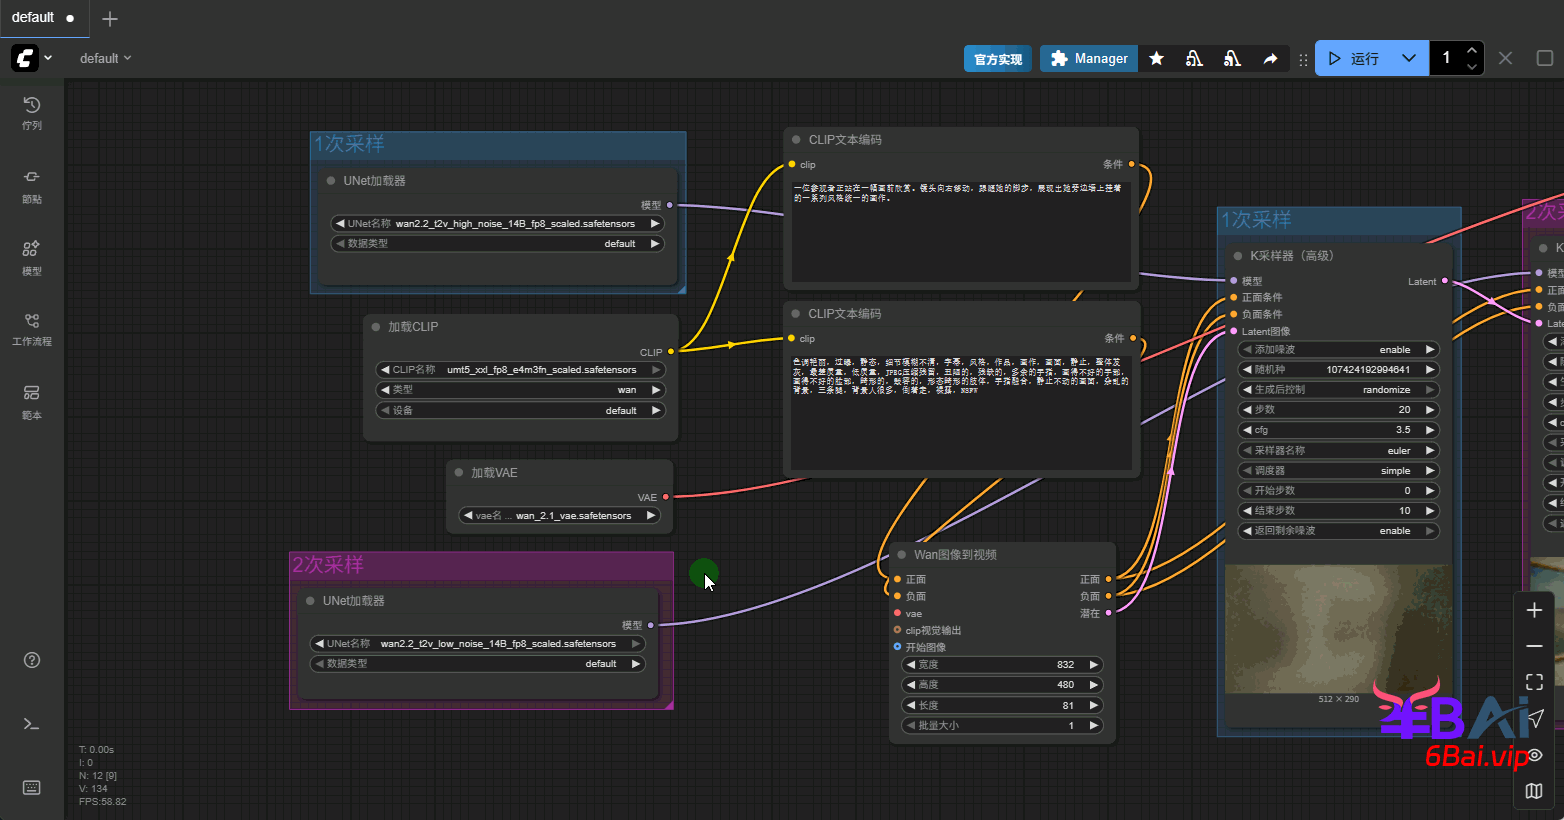1564x820 pixels.
Task: Click the star favorites icon in toolbar
Action: 1156,59
